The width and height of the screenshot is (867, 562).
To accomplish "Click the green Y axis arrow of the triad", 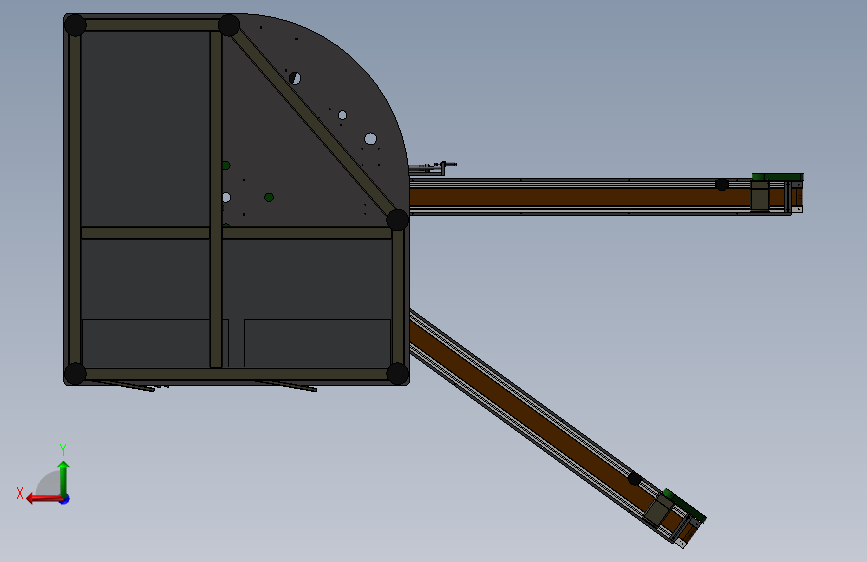I will (x=64, y=479).
